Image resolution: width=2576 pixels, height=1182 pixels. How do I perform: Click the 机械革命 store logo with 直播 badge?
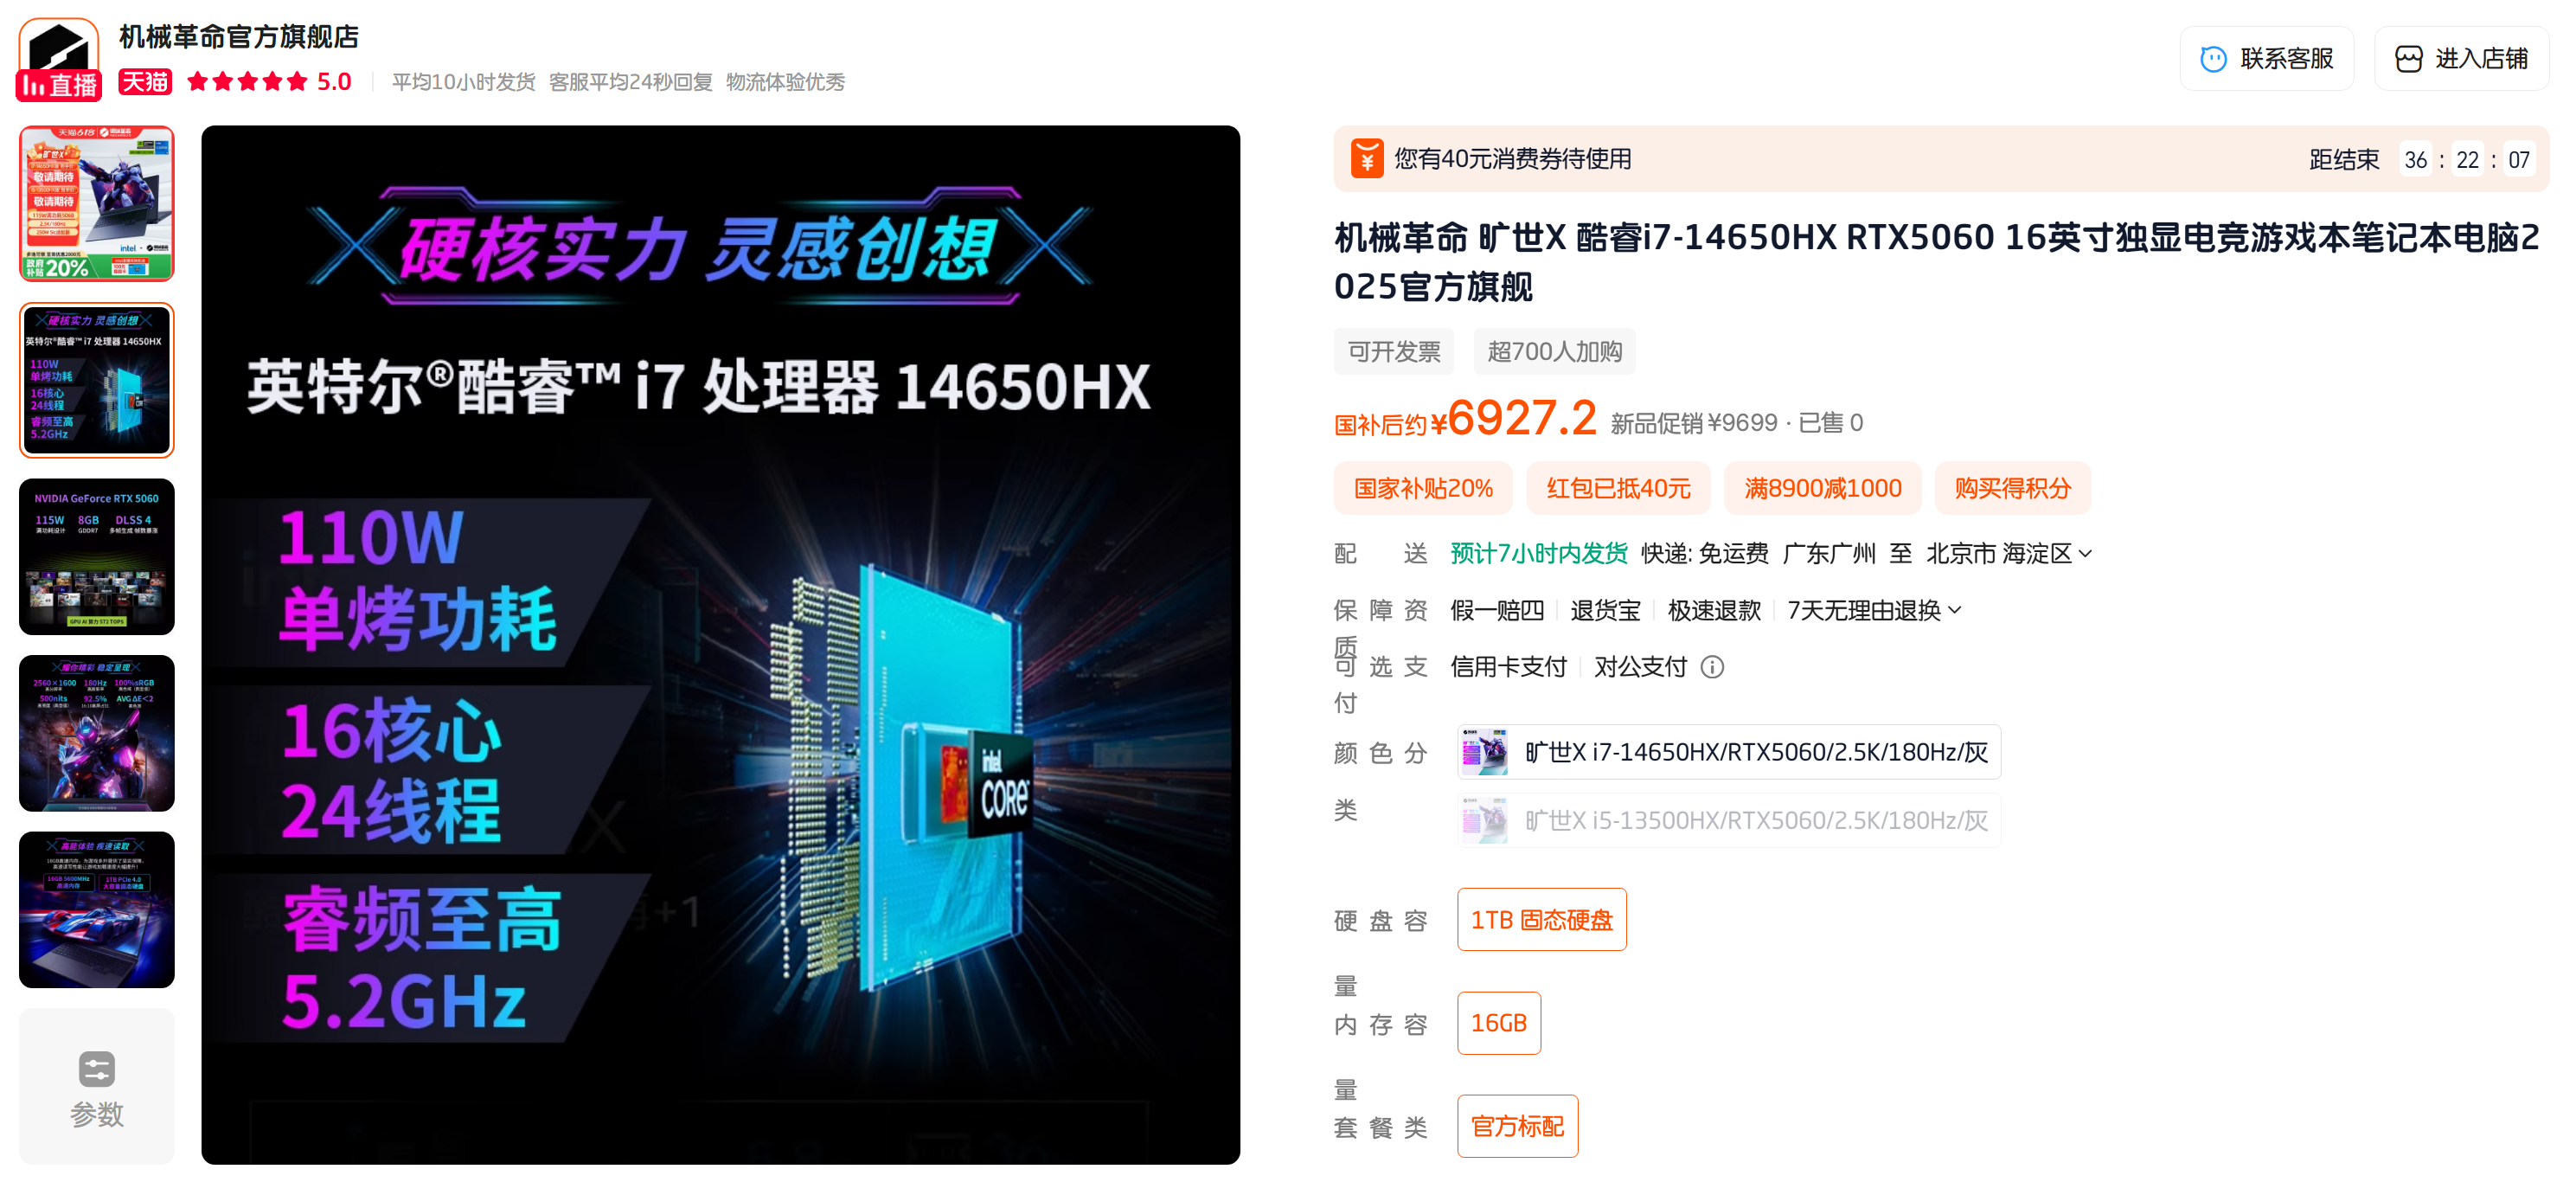pyautogui.click(x=59, y=60)
